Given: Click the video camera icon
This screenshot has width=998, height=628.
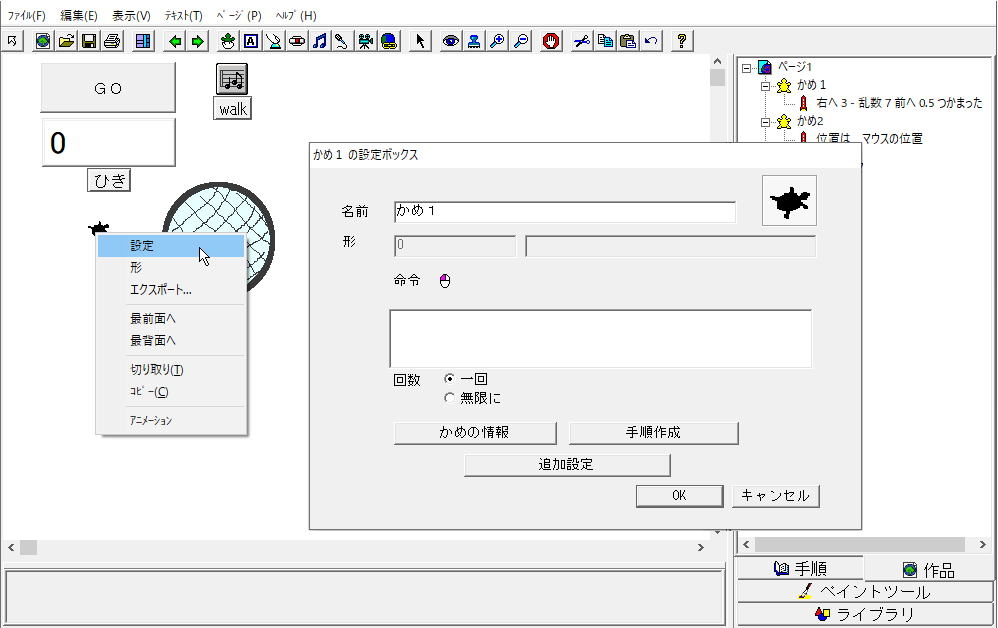Looking at the screenshot, I should click(365, 41).
